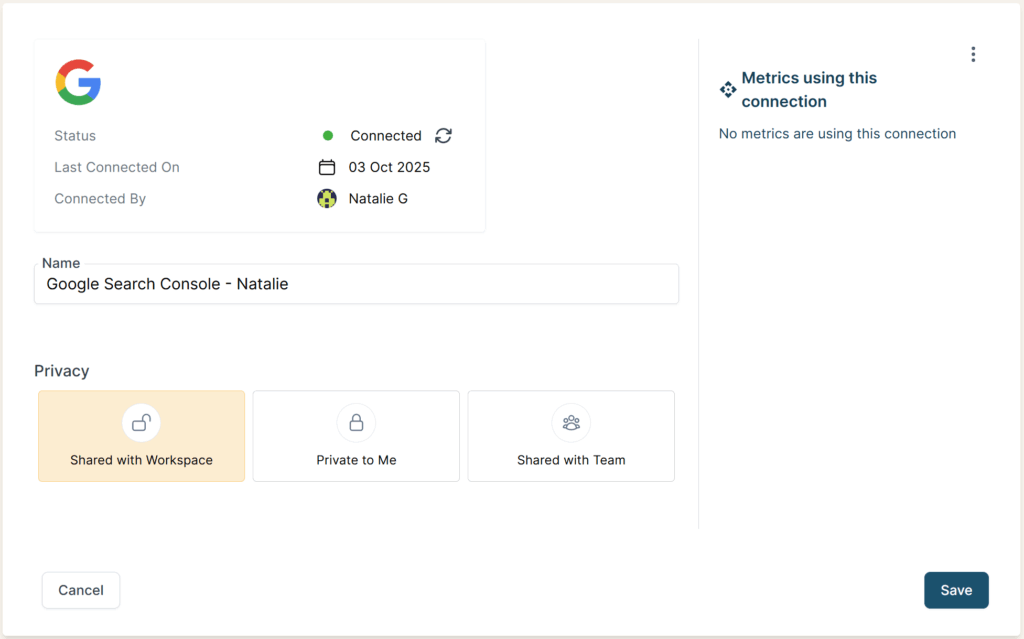The width and height of the screenshot is (1024, 639).
Task: Click the Connected status text
Action: coord(386,136)
